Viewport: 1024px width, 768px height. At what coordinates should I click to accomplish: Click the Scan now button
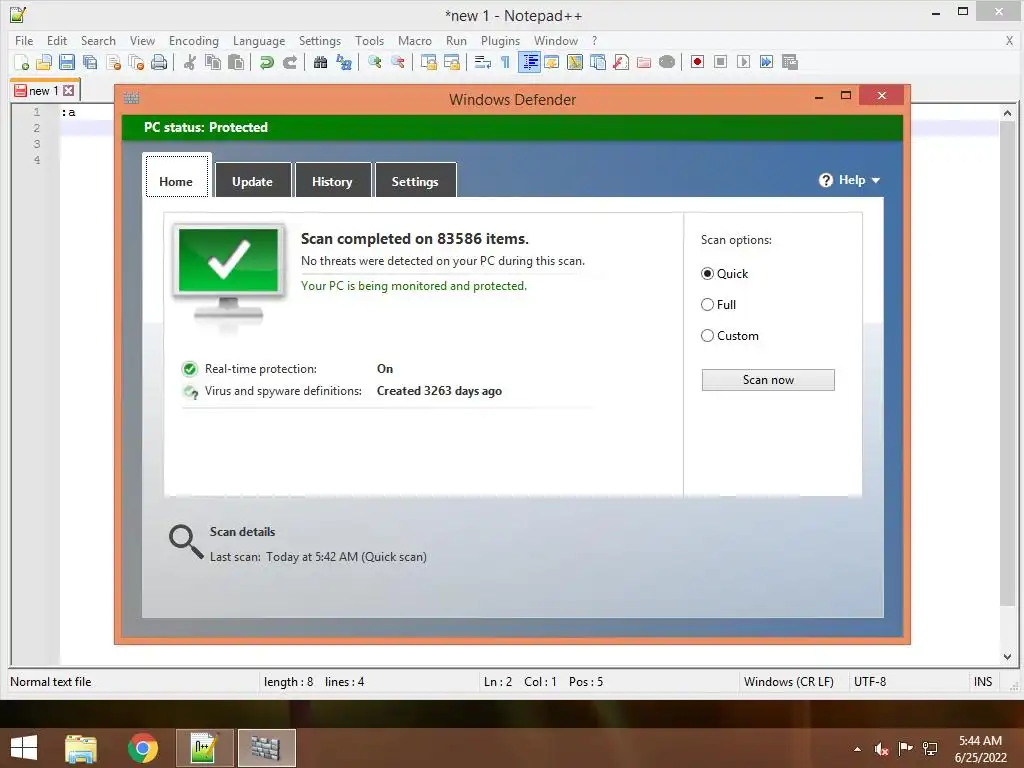(x=768, y=380)
